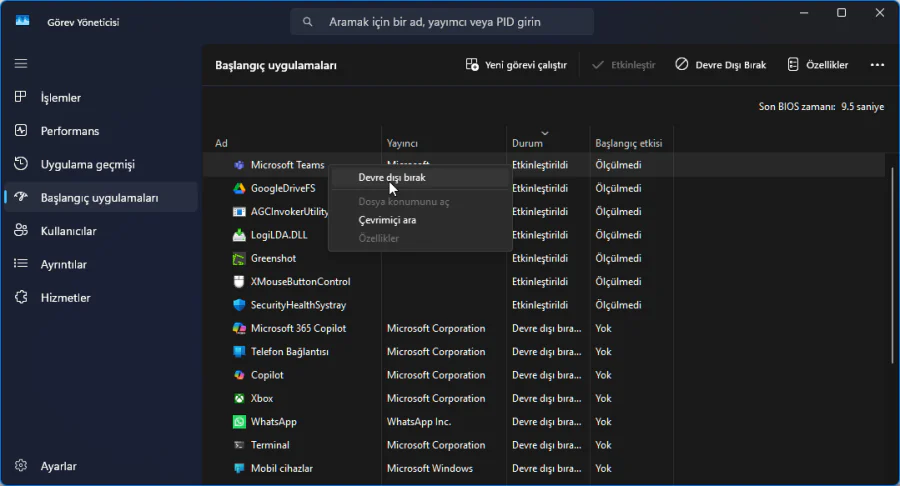900x486 pixels.
Task: Click the AGCInvokerUtility app icon
Action: [x=239, y=212]
